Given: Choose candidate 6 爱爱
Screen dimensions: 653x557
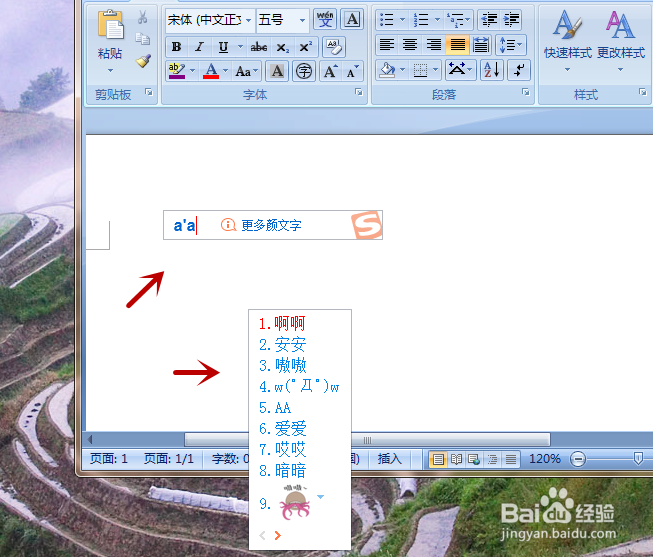Looking at the screenshot, I should [282, 428].
